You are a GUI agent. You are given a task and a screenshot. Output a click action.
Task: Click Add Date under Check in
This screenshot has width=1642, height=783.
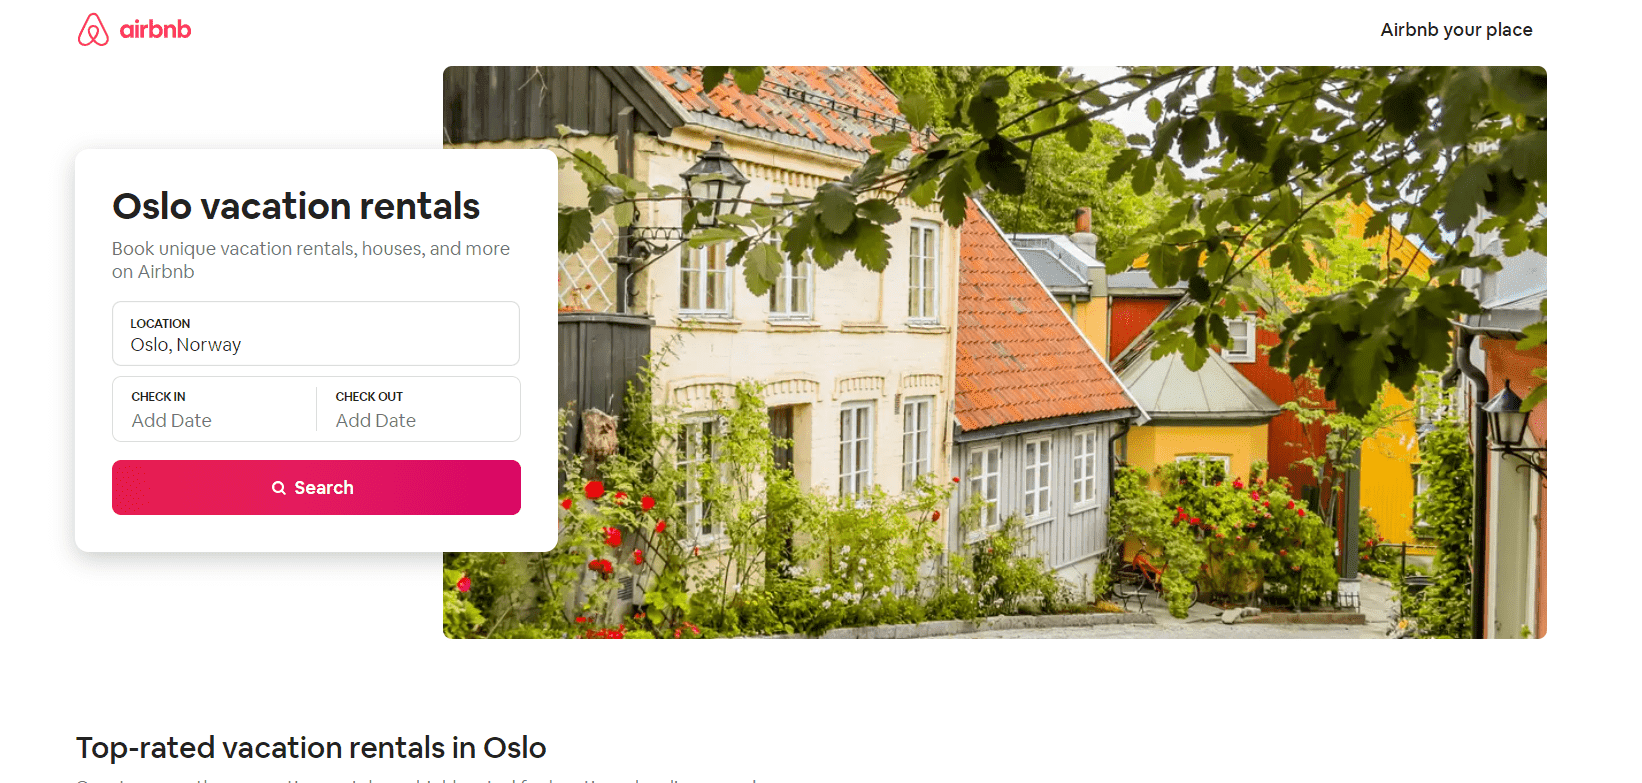coord(172,421)
